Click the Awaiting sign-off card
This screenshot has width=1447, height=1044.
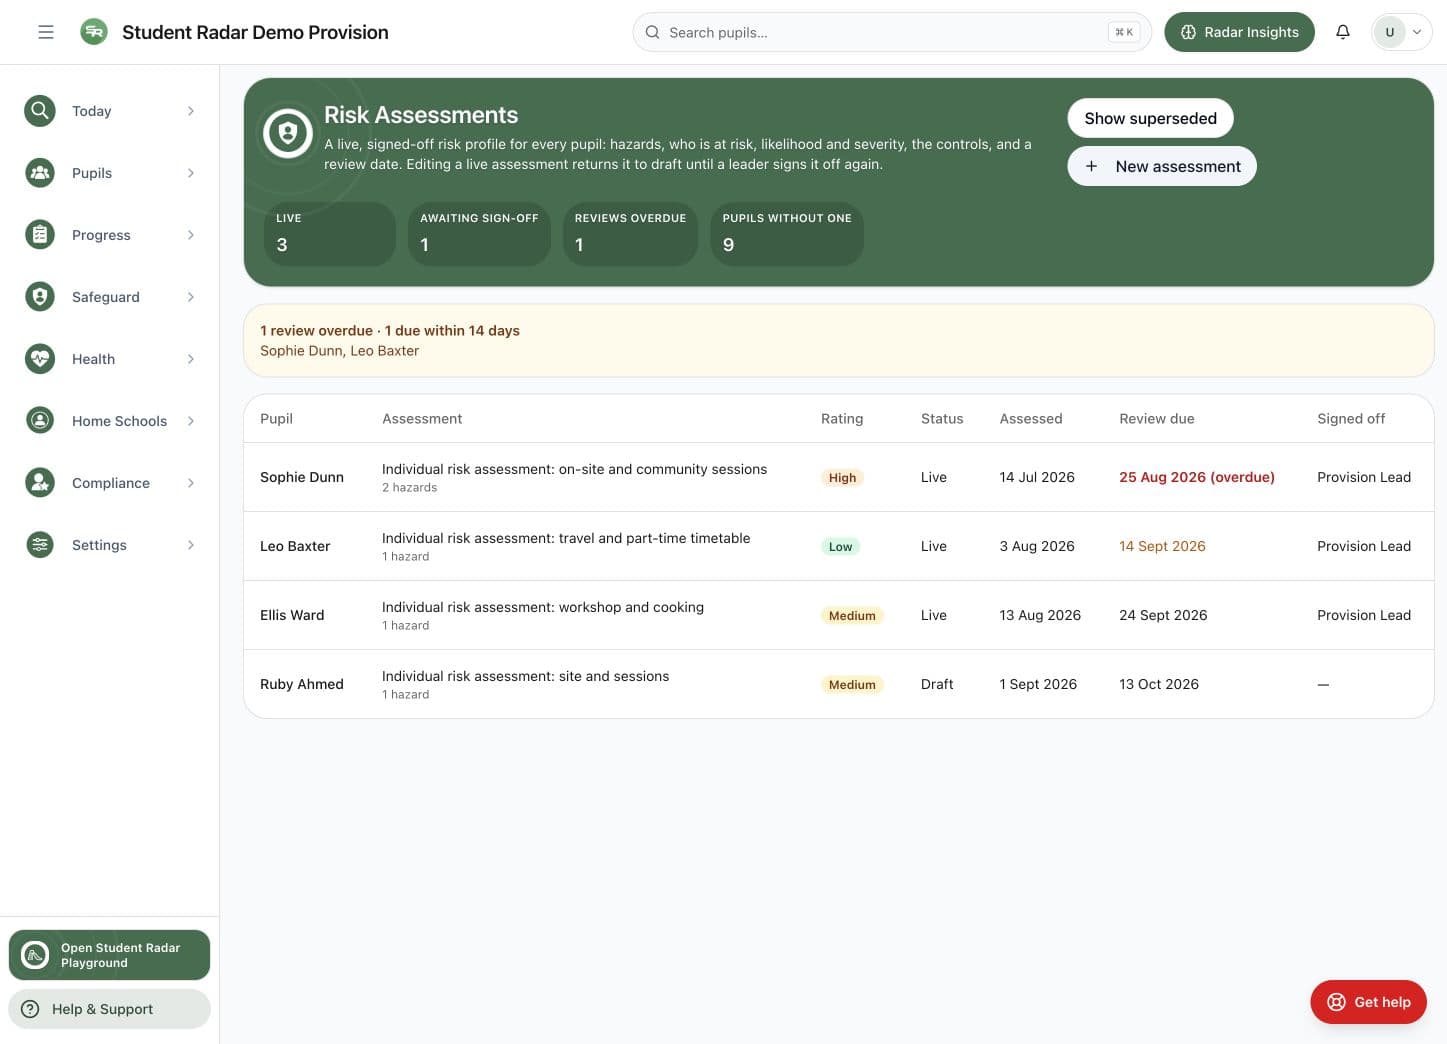(x=479, y=234)
